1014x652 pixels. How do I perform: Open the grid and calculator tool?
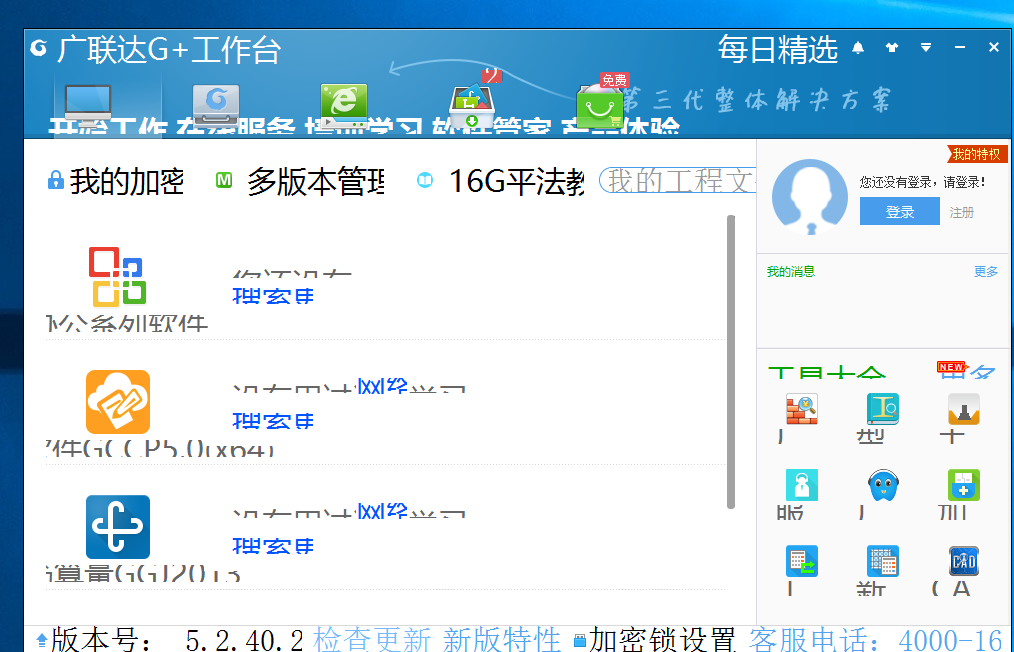[883, 561]
